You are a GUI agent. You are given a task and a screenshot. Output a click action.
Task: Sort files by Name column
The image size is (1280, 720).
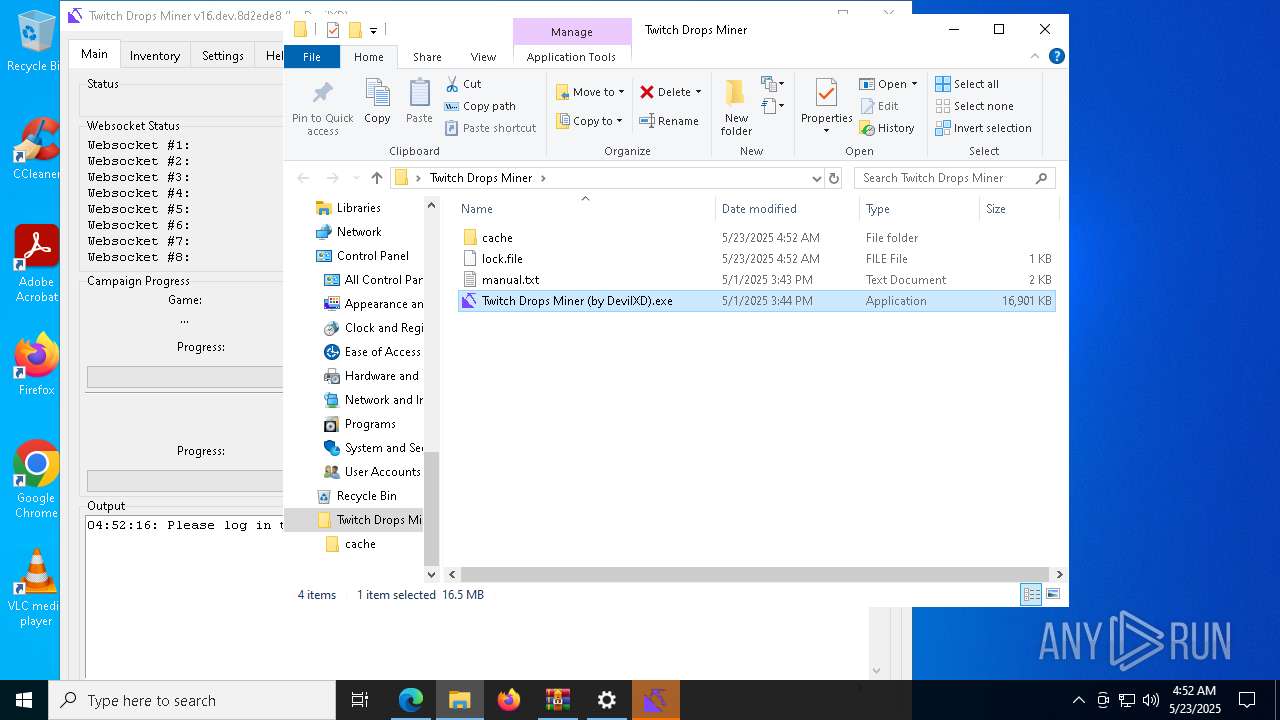[586, 208]
